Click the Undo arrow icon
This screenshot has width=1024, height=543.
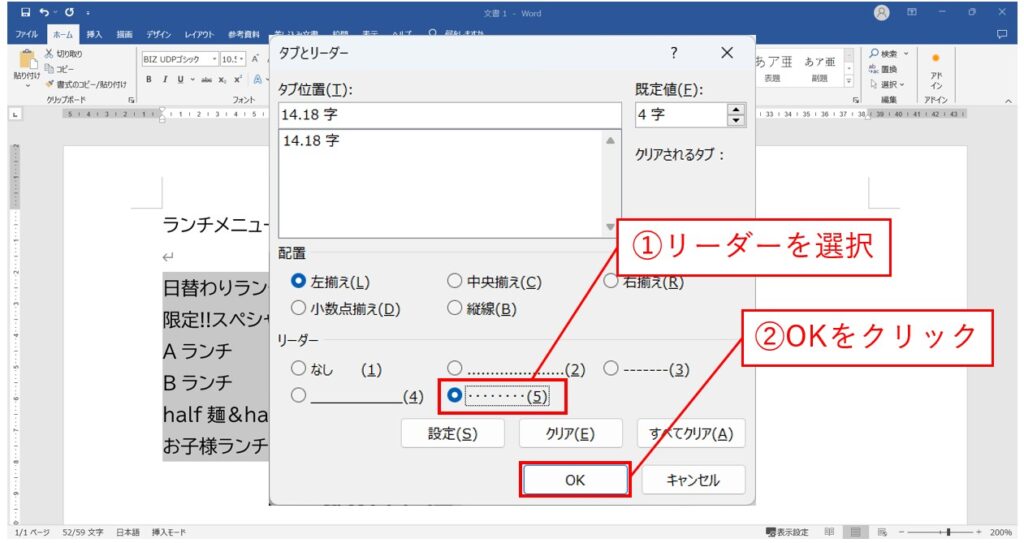[44, 12]
